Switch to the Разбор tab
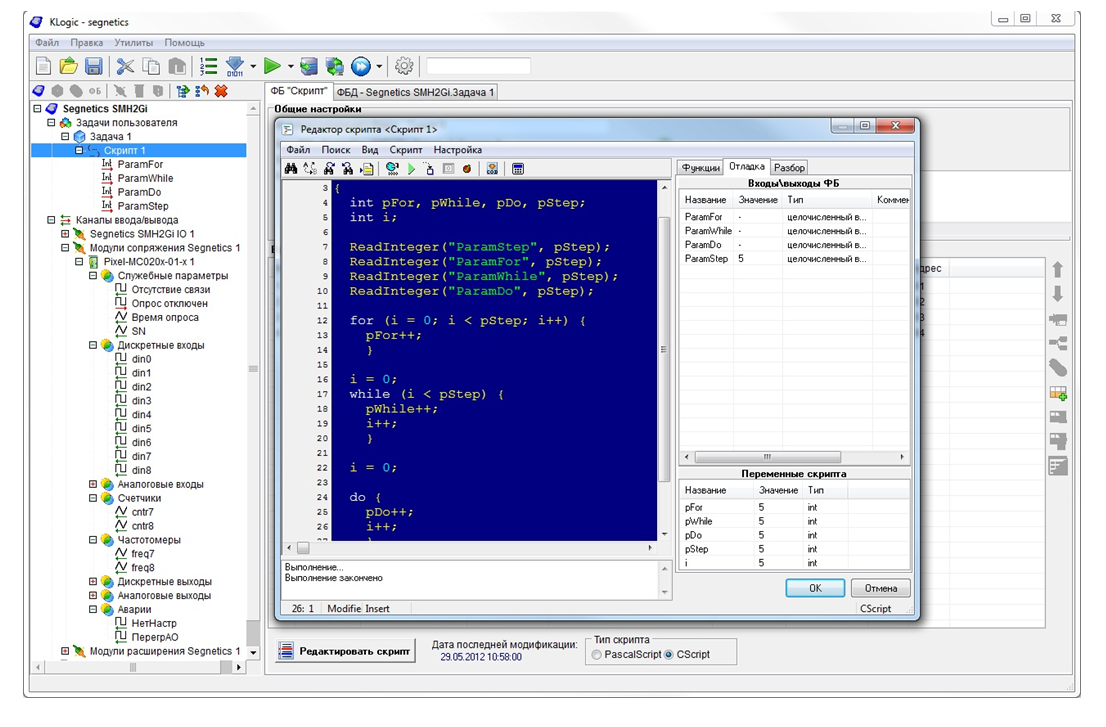1106x727 pixels. coord(789,167)
